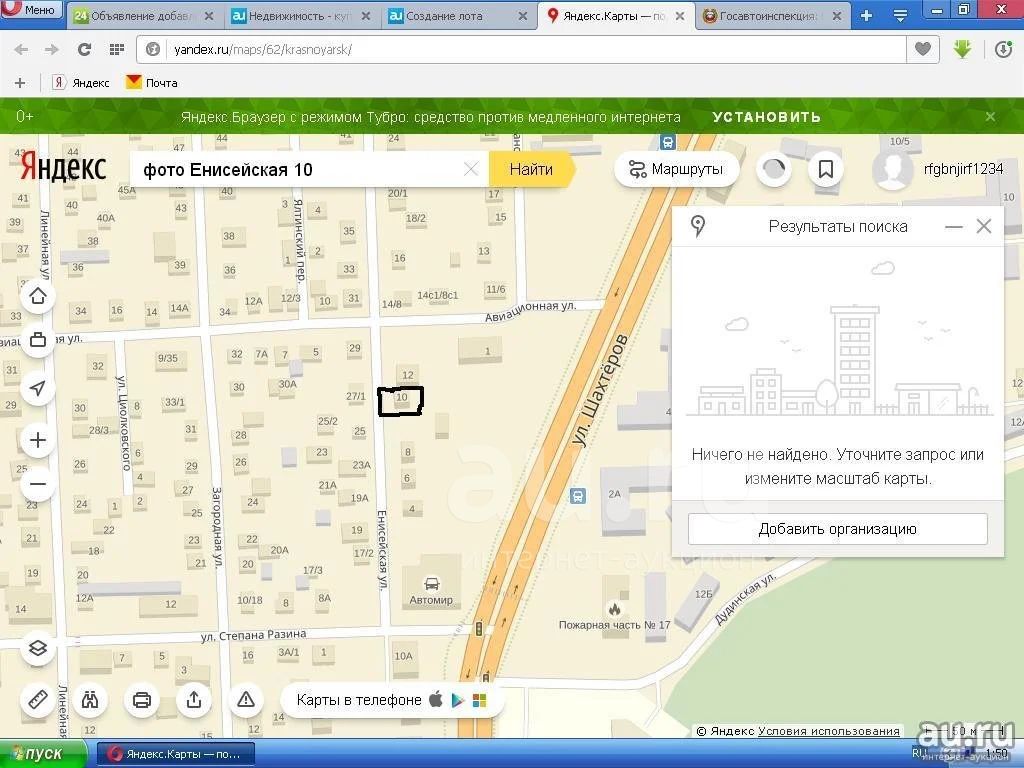Click the Найти search button
The width and height of the screenshot is (1024, 768).
click(532, 170)
